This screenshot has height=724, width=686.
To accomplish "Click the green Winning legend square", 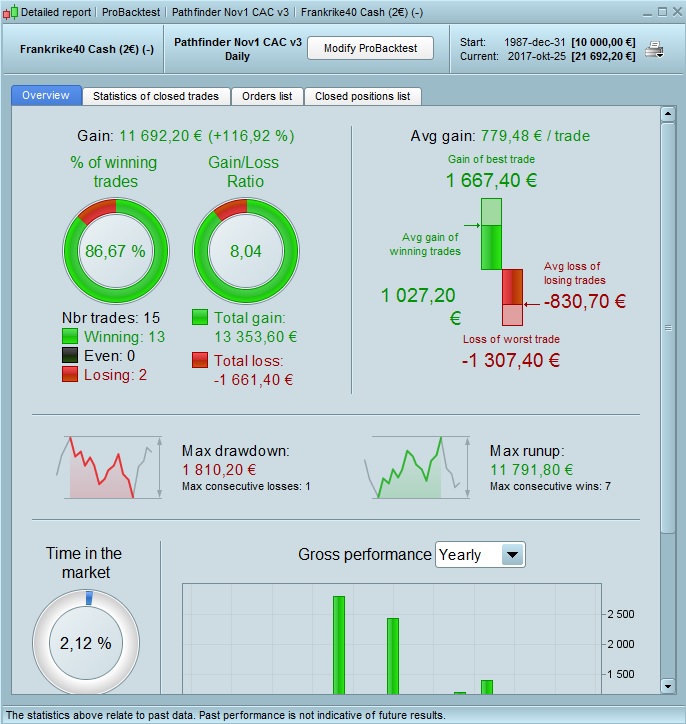I will tap(70, 337).
